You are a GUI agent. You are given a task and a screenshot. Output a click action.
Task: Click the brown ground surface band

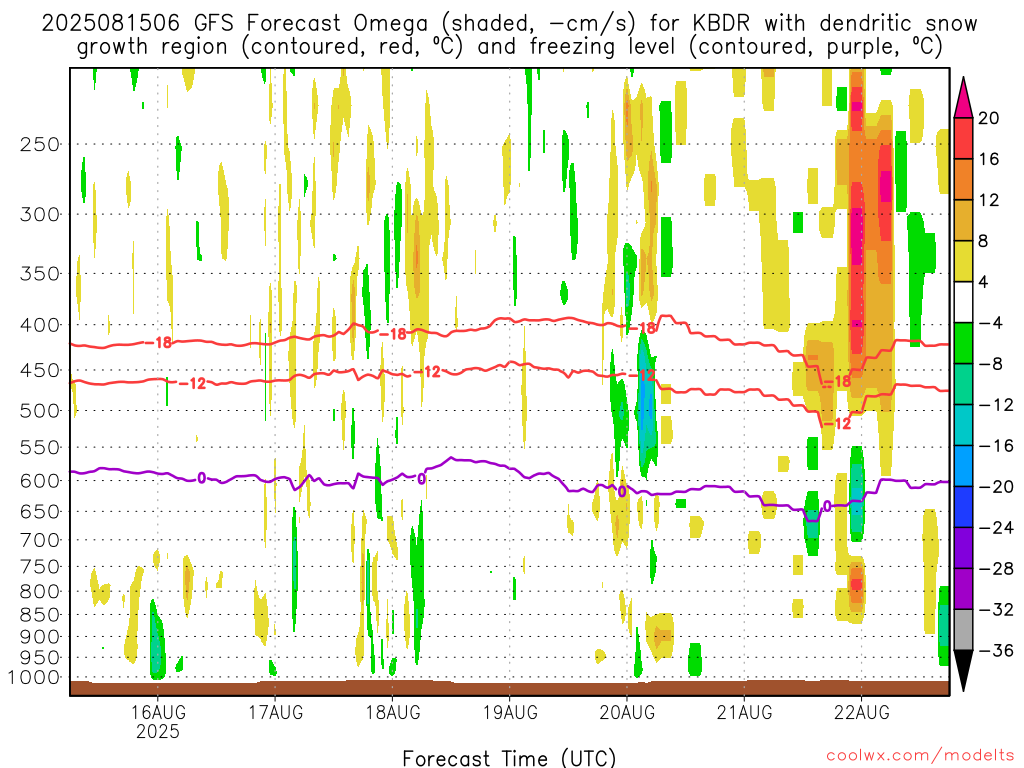[x=509, y=688]
